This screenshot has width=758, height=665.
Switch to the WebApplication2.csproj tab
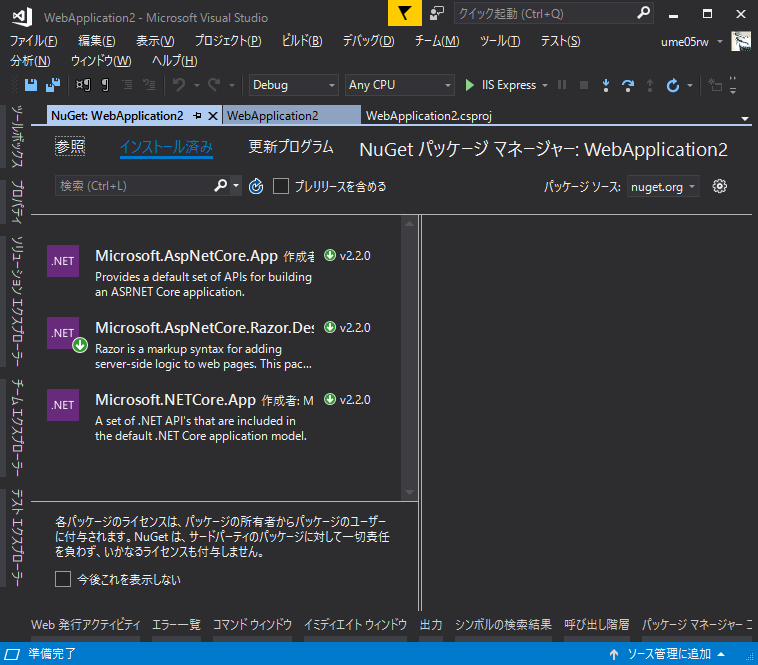tap(429, 116)
